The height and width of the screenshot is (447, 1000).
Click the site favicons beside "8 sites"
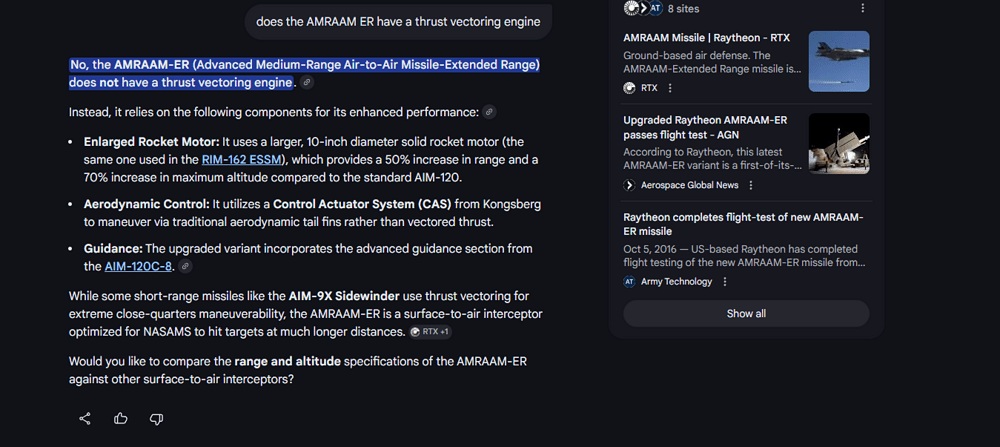[x=642, y=8]
